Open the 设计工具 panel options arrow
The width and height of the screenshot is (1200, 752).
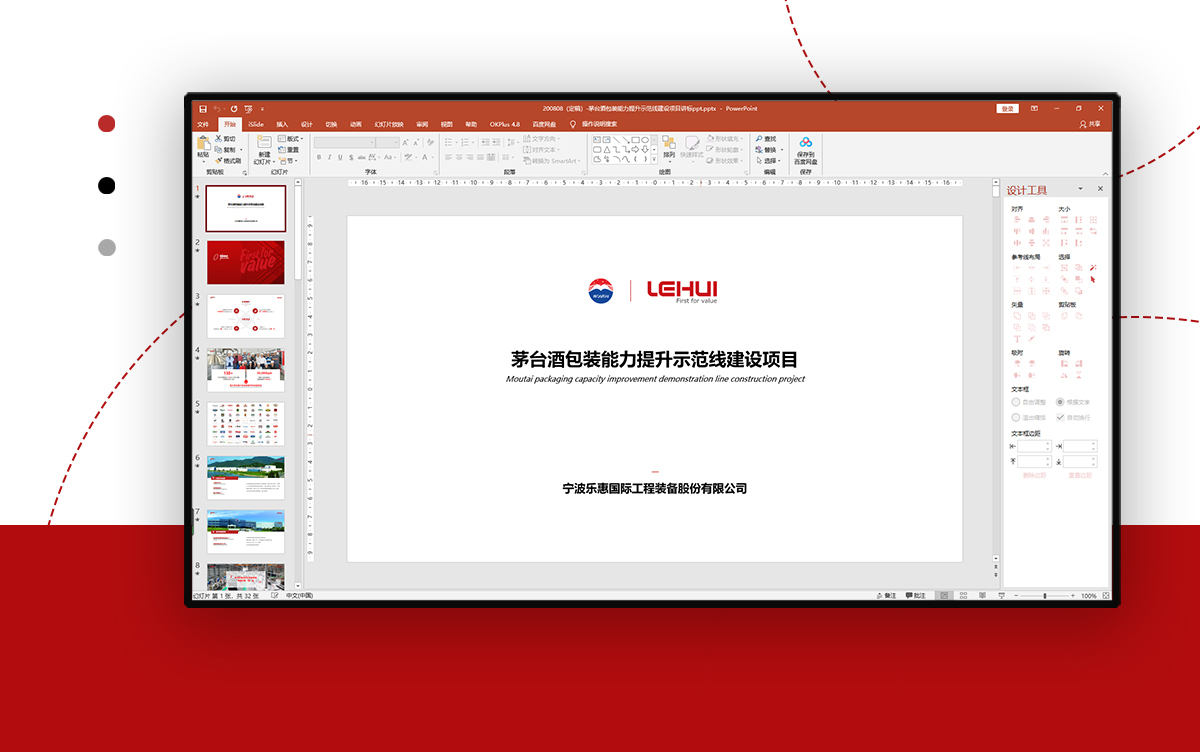[x=1080, y=189]
